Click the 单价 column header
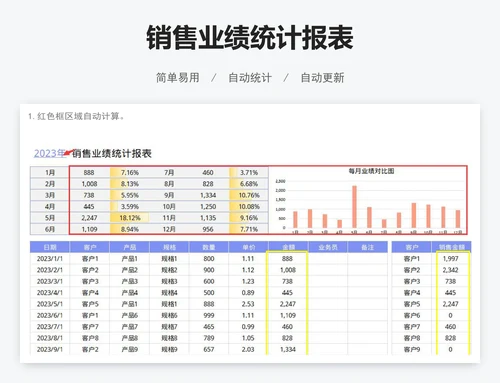The width and height of the screenshot is (500, 383). [x=248, y=247]
